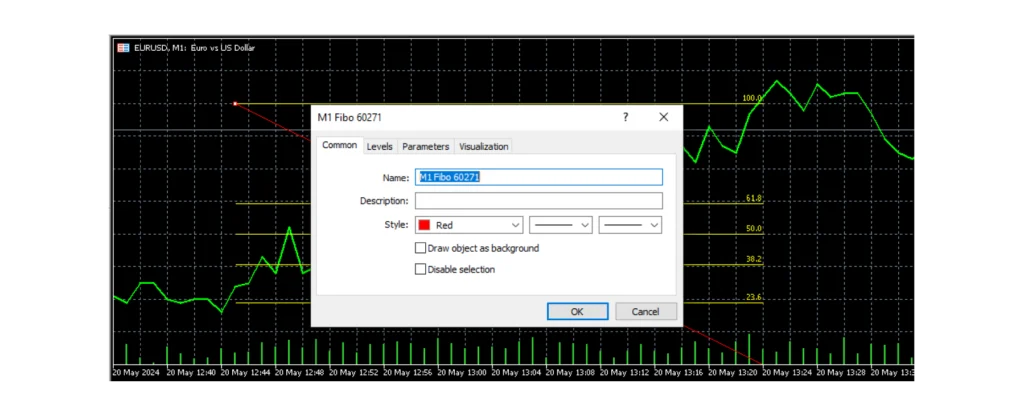Viewport: 1024px width, 416px height.
Task: Click into the Name input field
Action: [538, 177]
